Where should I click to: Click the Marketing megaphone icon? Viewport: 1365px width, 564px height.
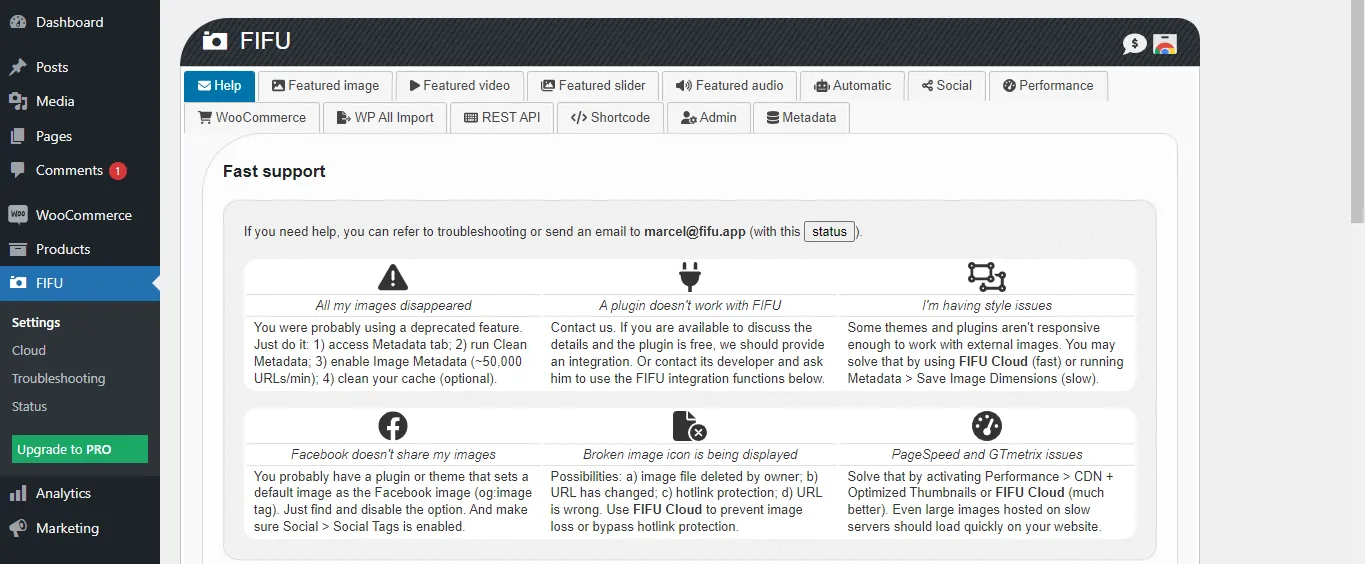coord(18,528)
